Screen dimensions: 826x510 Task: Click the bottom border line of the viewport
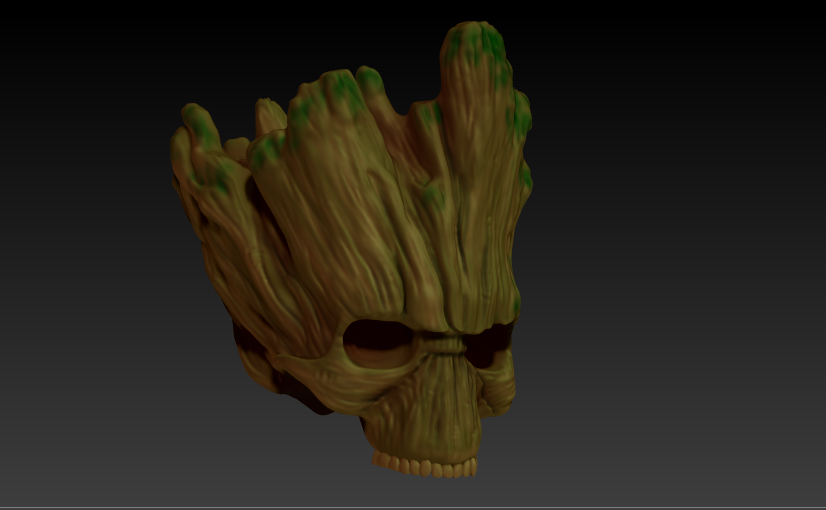(413, 507)
